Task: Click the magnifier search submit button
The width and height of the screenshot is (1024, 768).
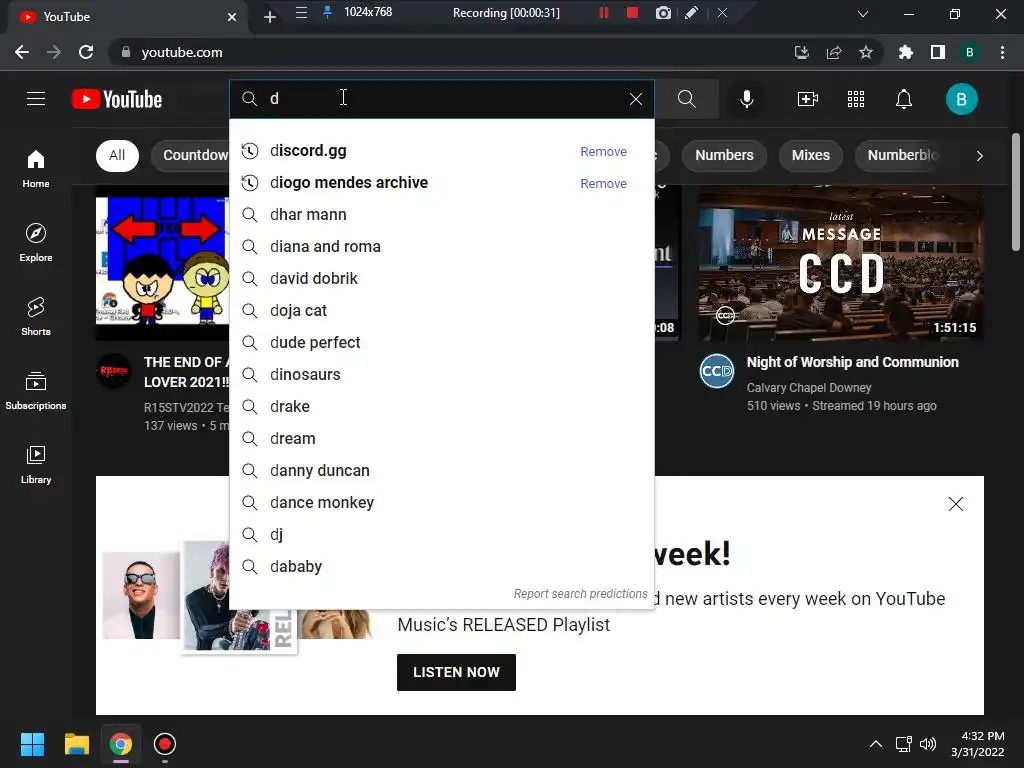Action: (686, 99)
